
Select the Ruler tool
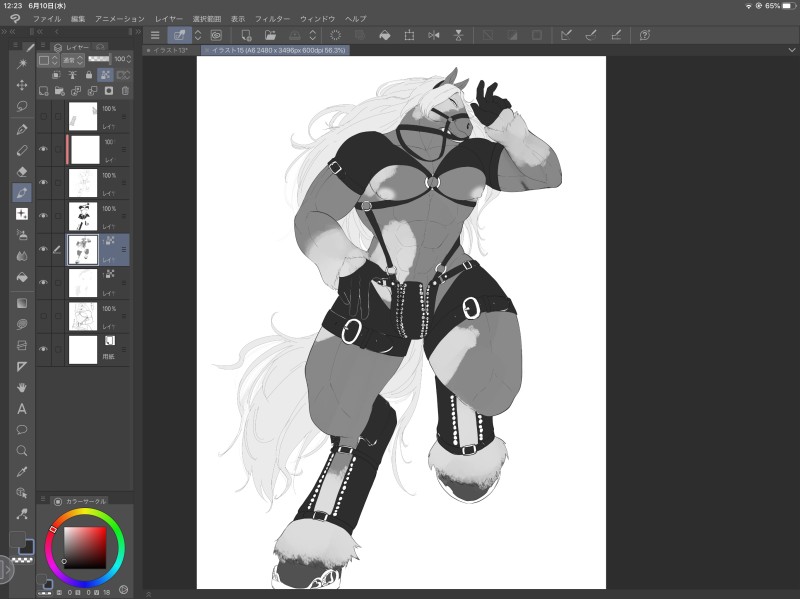[22, 366]
